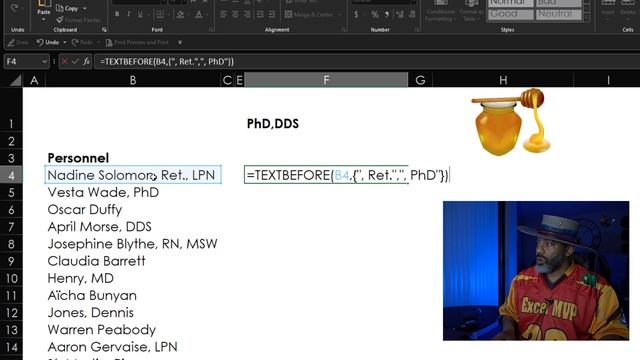Decrease the indent
This screenshot has width=640, height=360.
(260, 15)
